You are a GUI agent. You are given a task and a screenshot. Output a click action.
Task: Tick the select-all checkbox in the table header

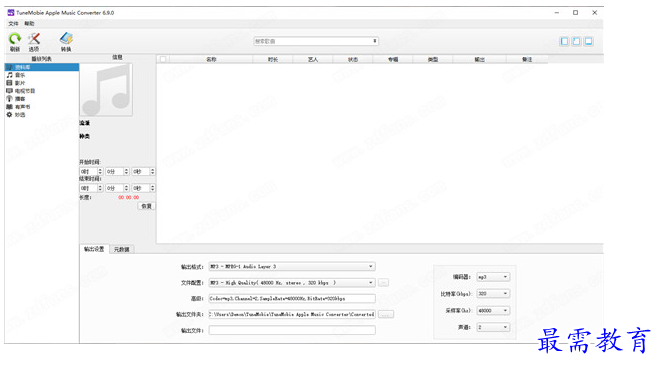163,59
